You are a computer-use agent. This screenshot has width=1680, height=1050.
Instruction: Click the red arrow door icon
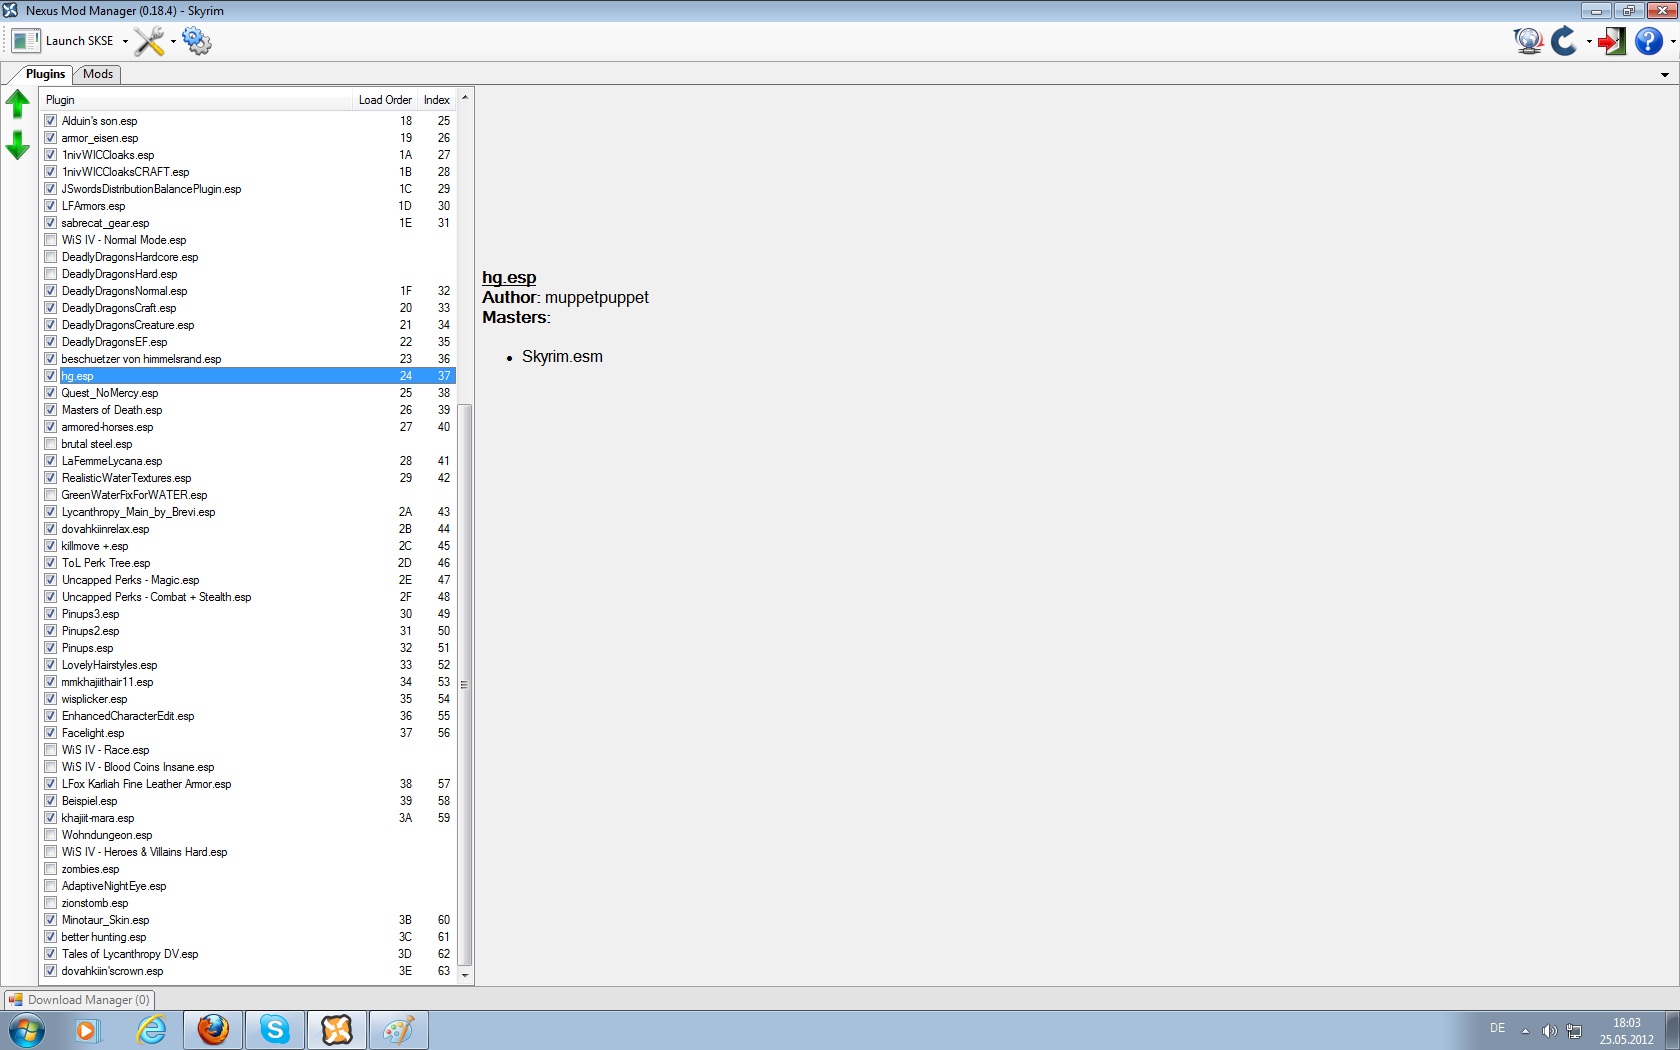coord(1611,41)
